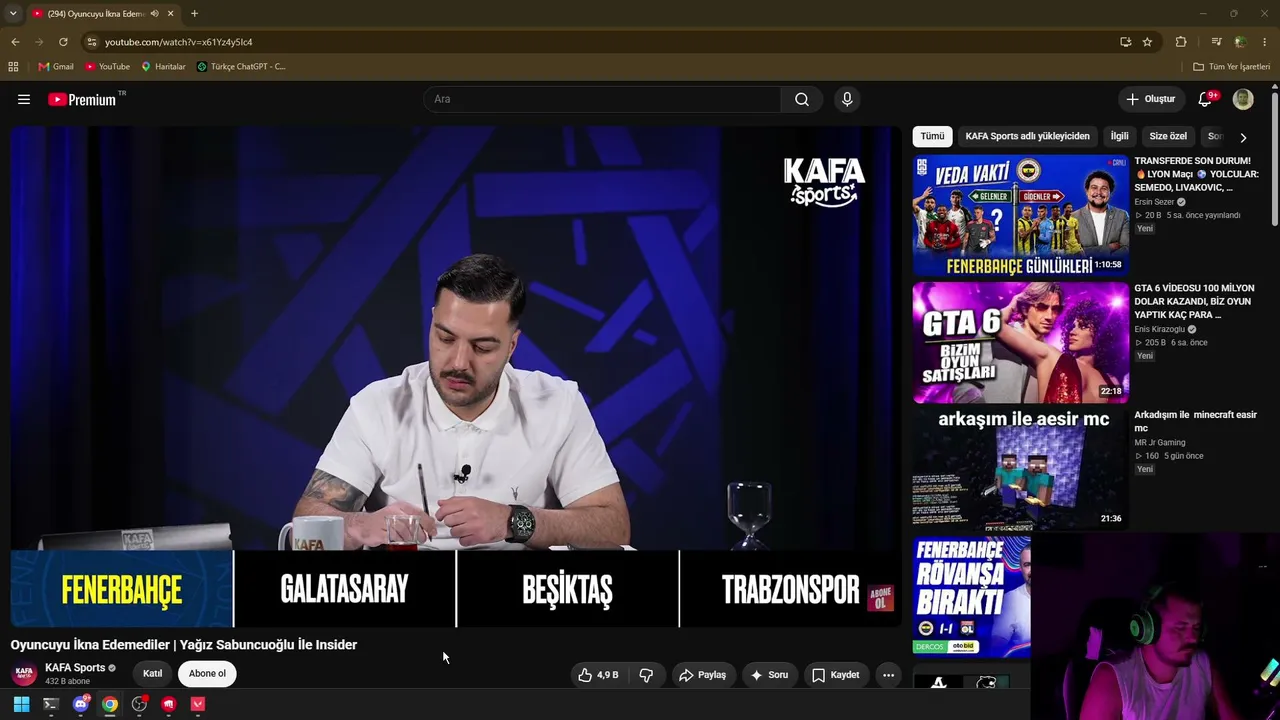Open the Oluştur create menu

pos(1151,99)
